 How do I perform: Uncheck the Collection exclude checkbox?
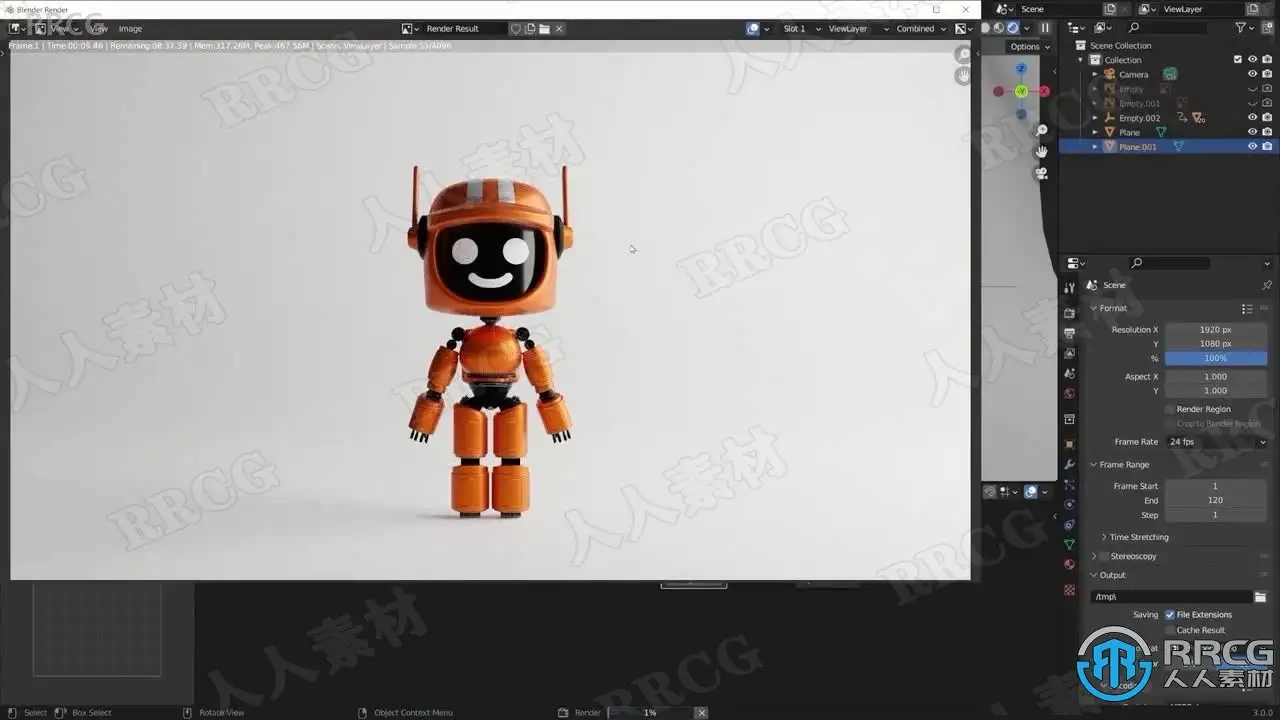tap(1238, 60)
